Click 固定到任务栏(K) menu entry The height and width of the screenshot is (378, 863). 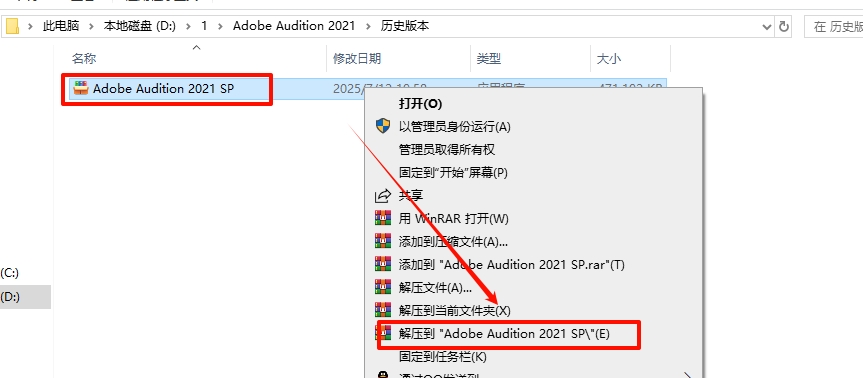point(443,357)
